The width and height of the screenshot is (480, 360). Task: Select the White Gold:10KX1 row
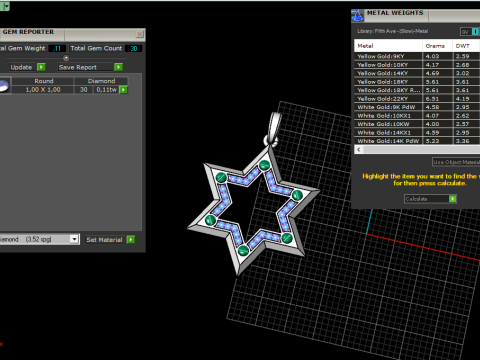tap(417, 116)
